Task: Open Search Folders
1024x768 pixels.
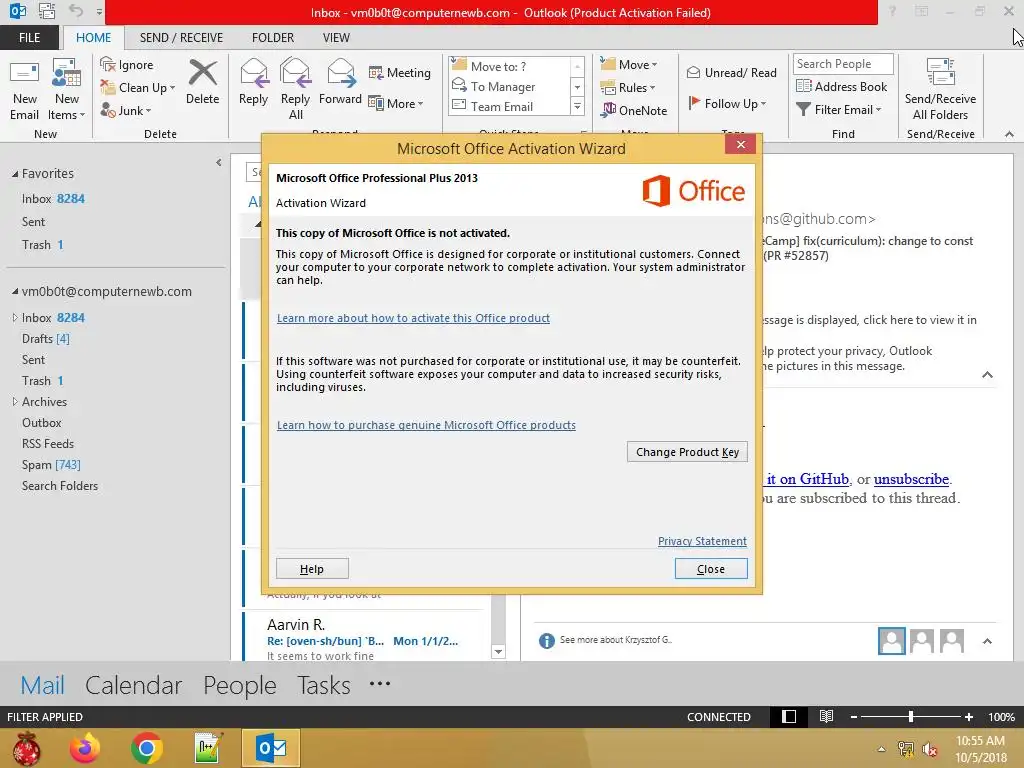Action: [x=60, y=485]
